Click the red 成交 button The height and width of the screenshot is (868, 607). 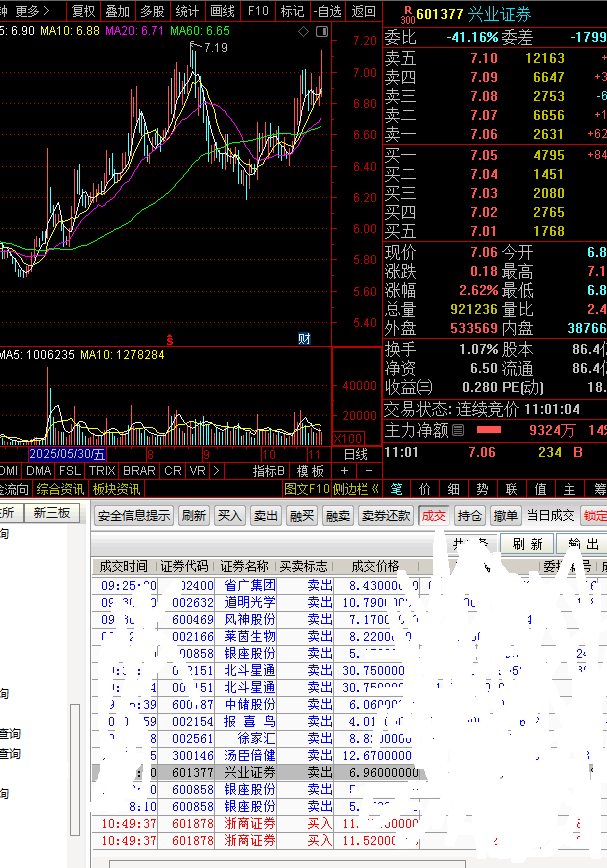click(433, 515)
